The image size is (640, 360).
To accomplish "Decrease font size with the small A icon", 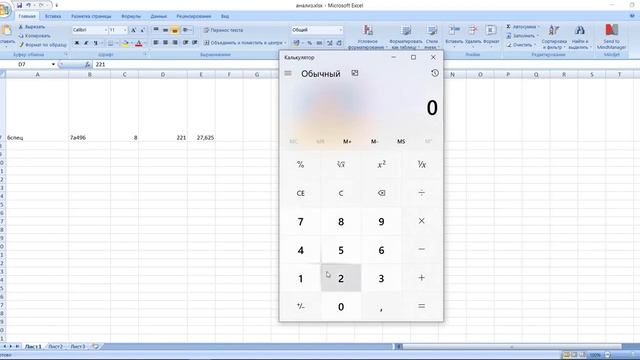I will click(142, 30).
